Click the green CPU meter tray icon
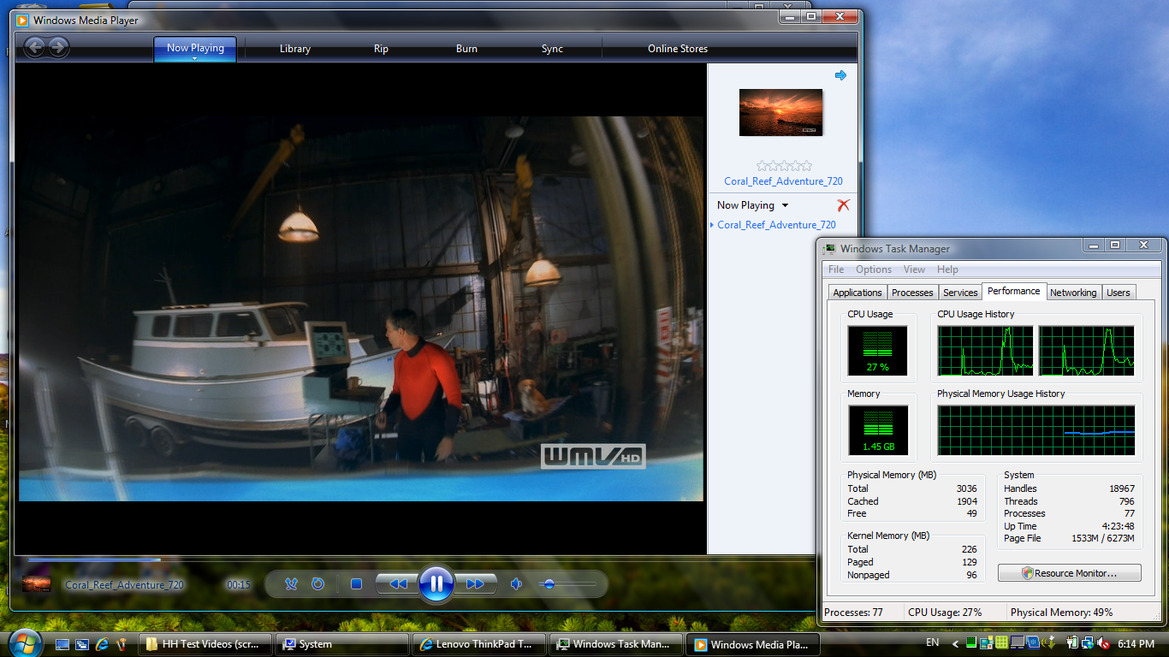The height and width of the screenshot is (657, 1169). pos(971,643)
